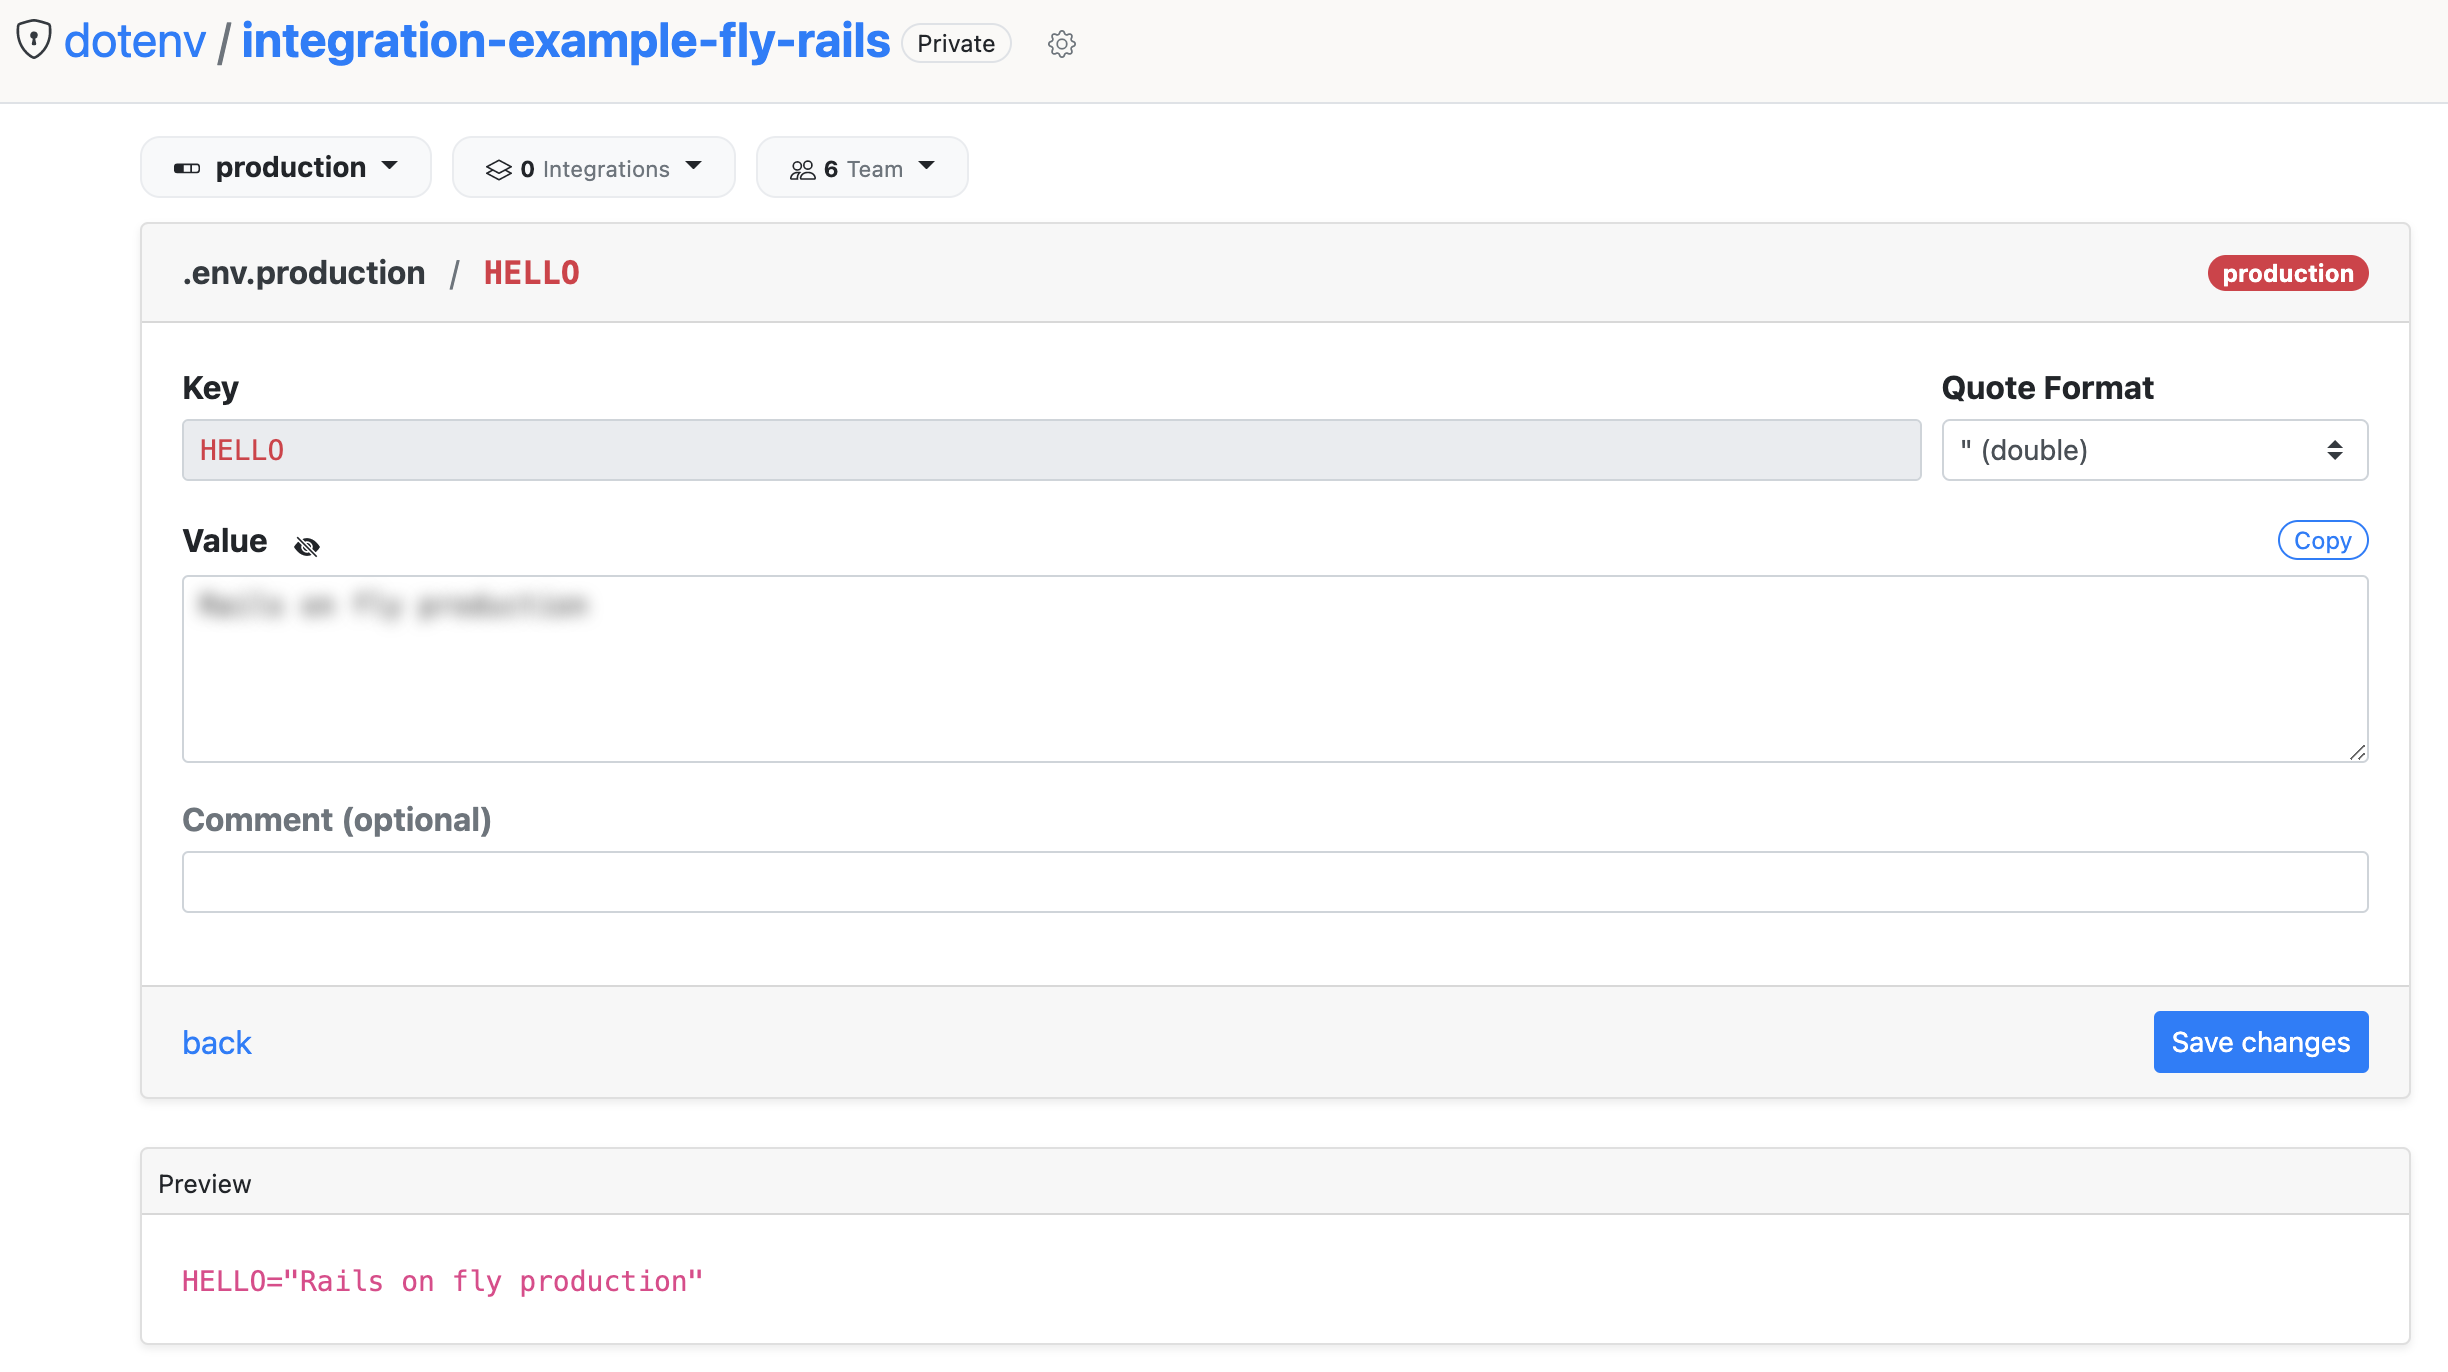Screen dimensions: 2448x1372
Task: Click the Key field label
Action: pos(210,388)
